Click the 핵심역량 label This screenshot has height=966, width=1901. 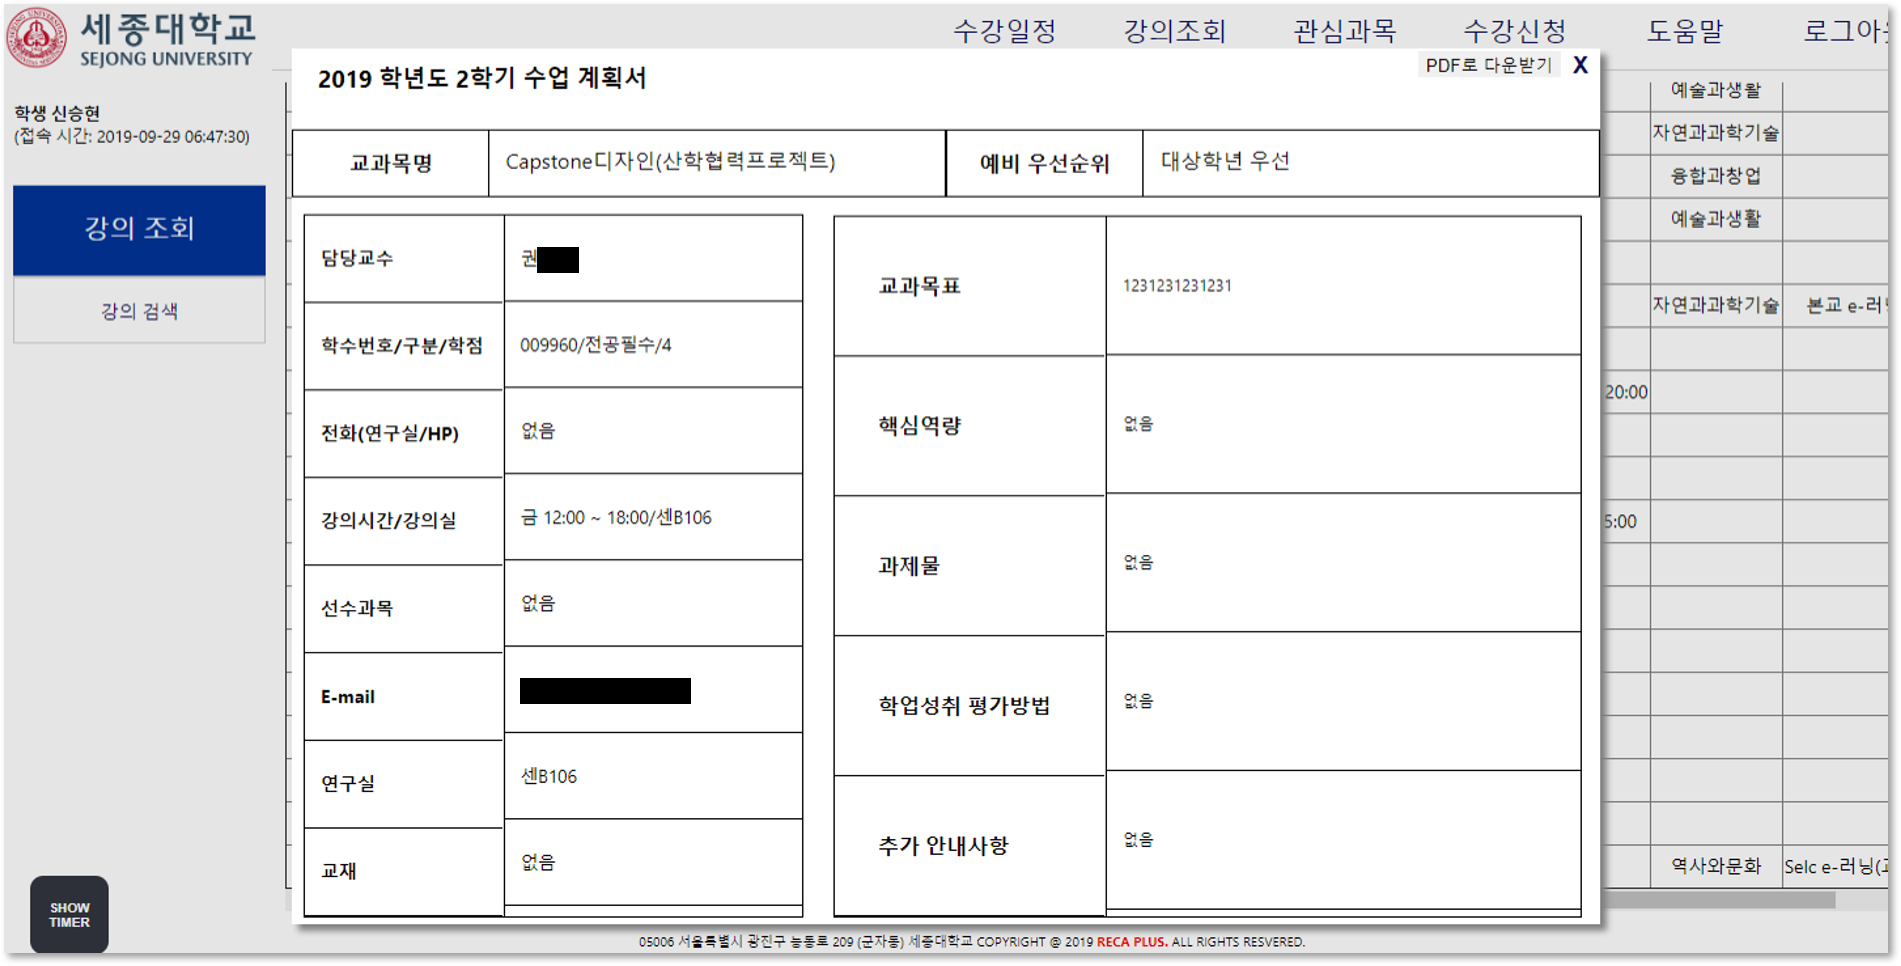click(919, 426)
